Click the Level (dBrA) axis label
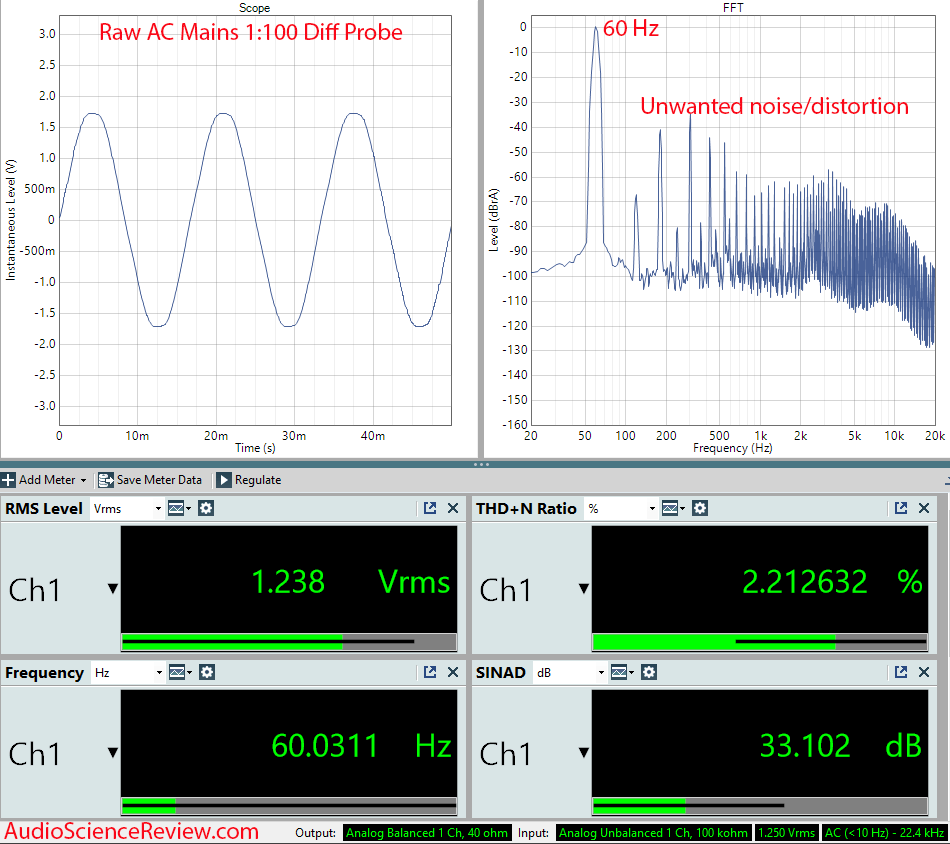The height and width of the screenshot is (844, 950). click(494, 220)
